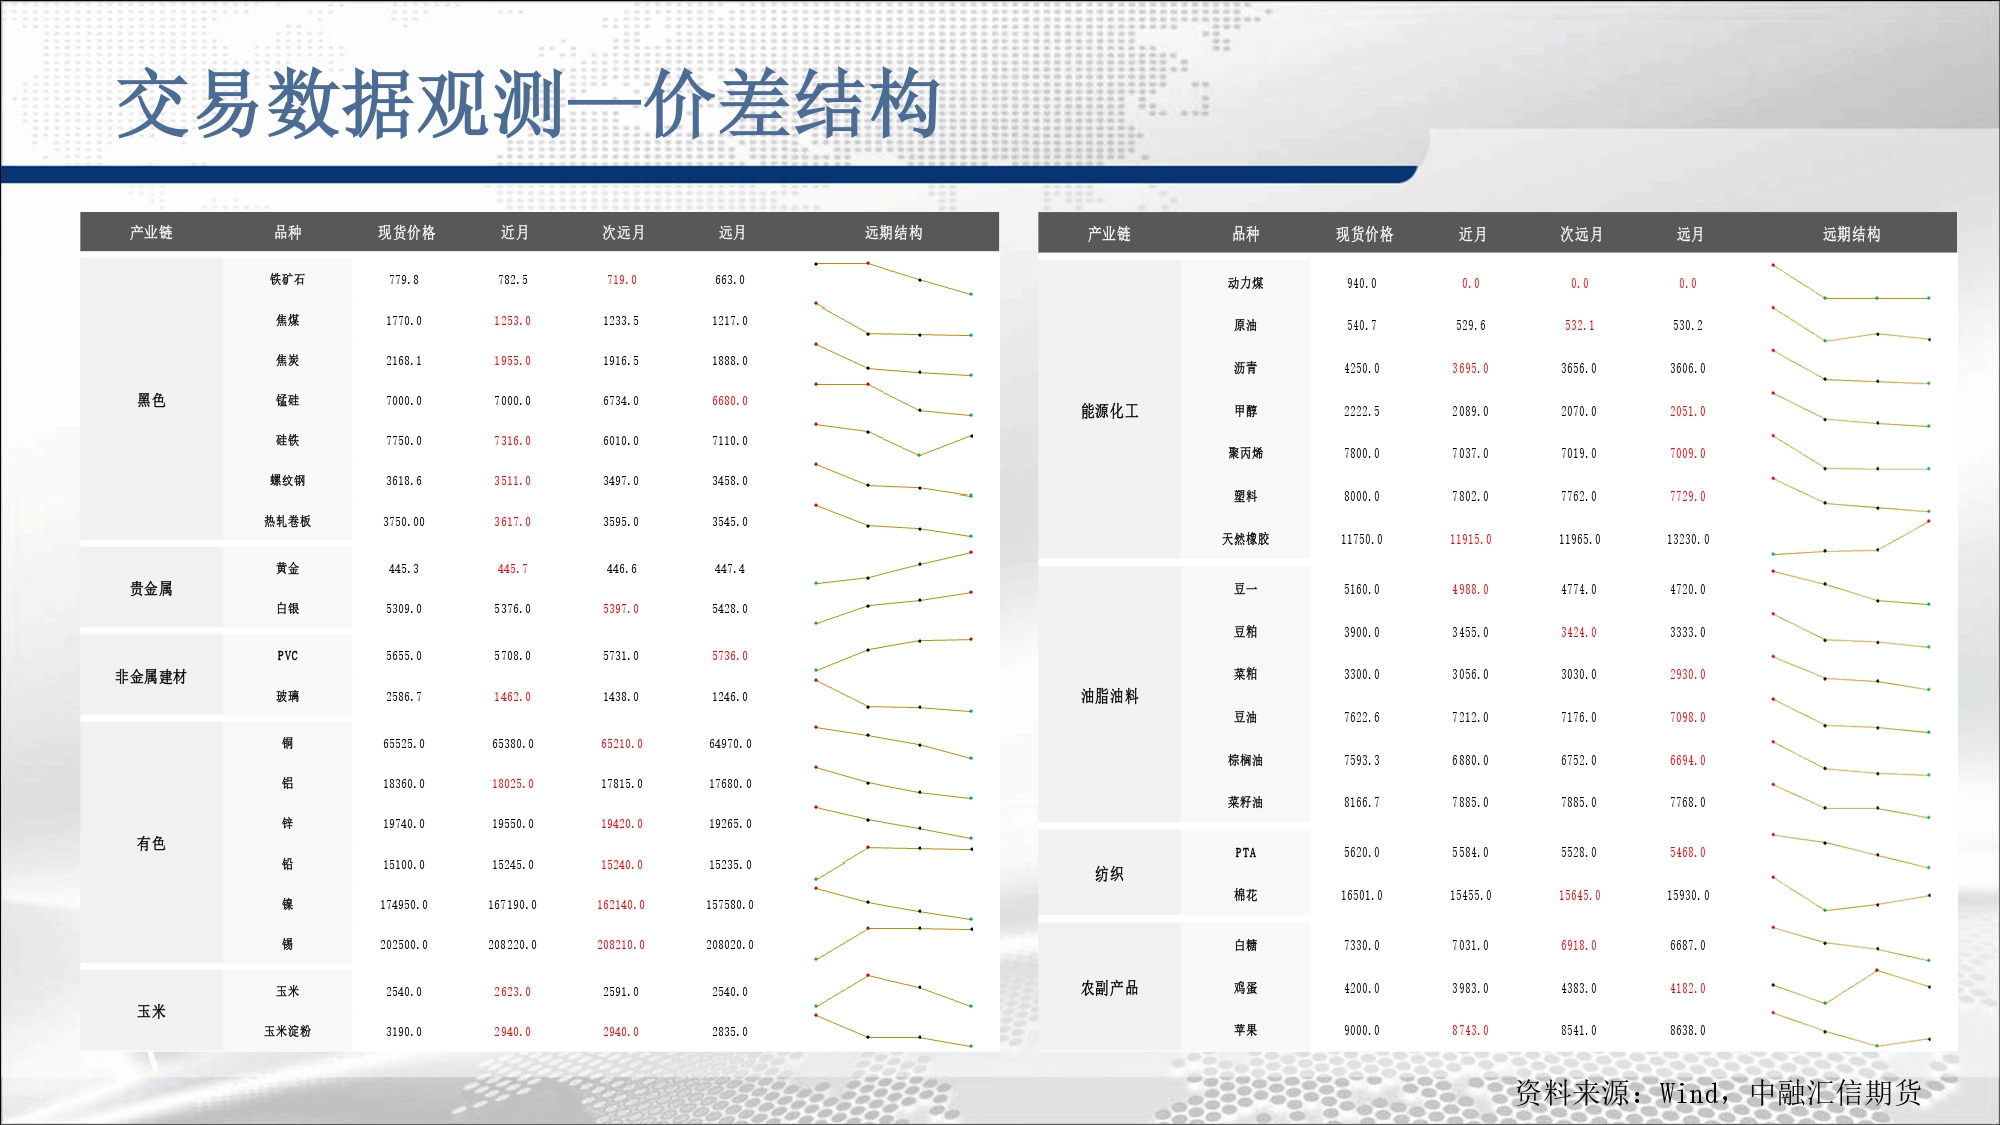The image size is (2000, 1125).
Task: Click the 资料来源 Wind source text
Action: tap(1717, 1093)
